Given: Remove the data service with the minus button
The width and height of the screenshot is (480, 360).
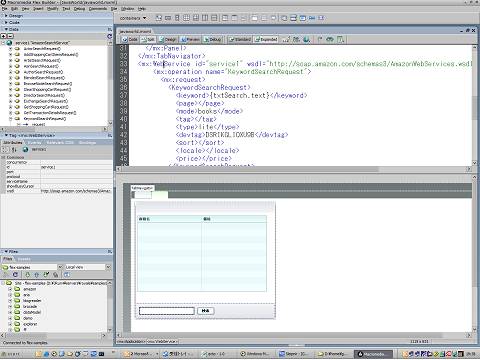Looking at the screenshot, I should [10, 36].
